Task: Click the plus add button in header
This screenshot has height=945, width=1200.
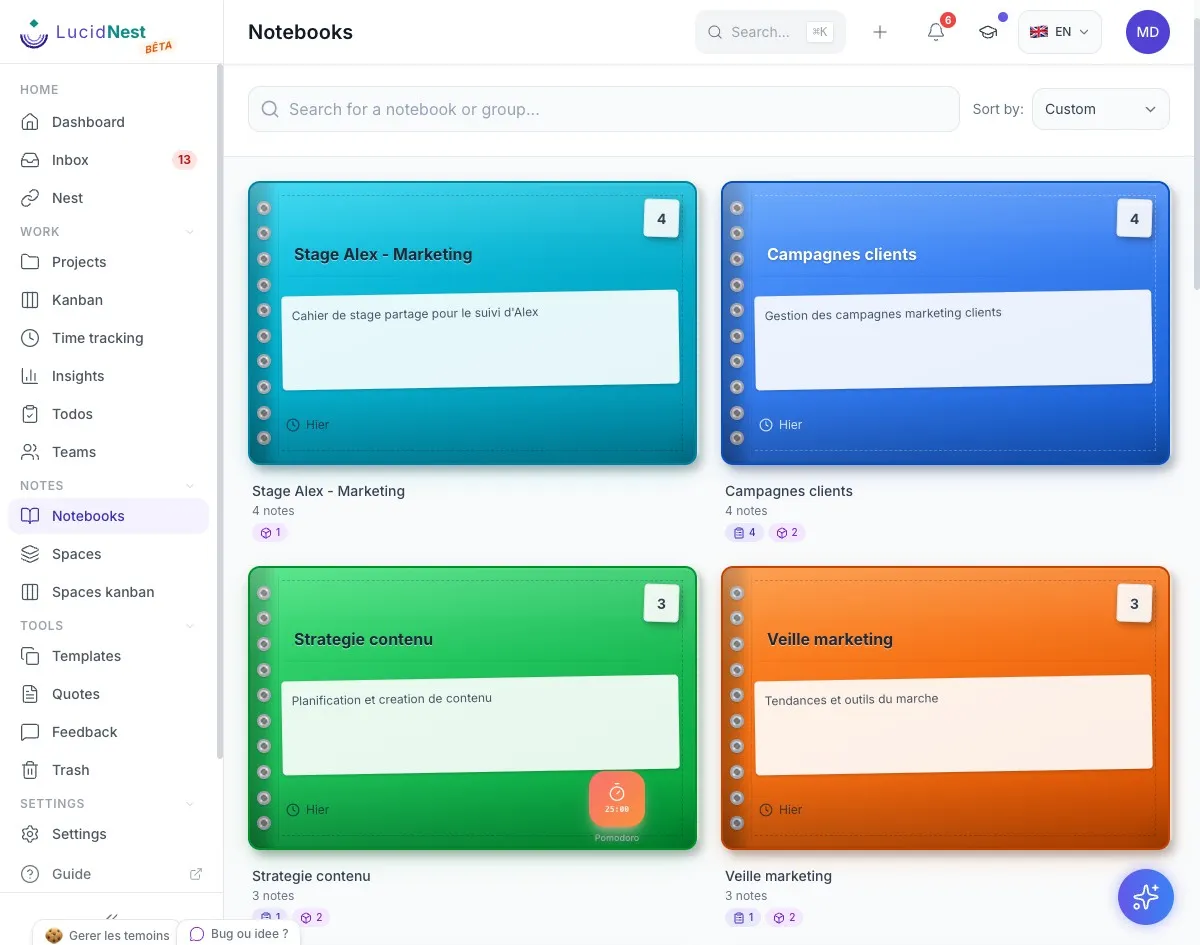Action: point(880,32)
